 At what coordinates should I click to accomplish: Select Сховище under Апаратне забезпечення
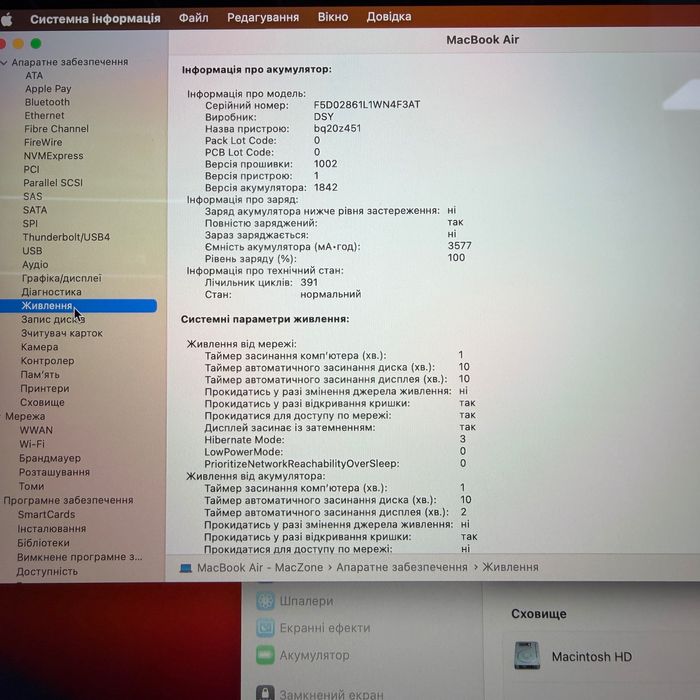(42, 402)
